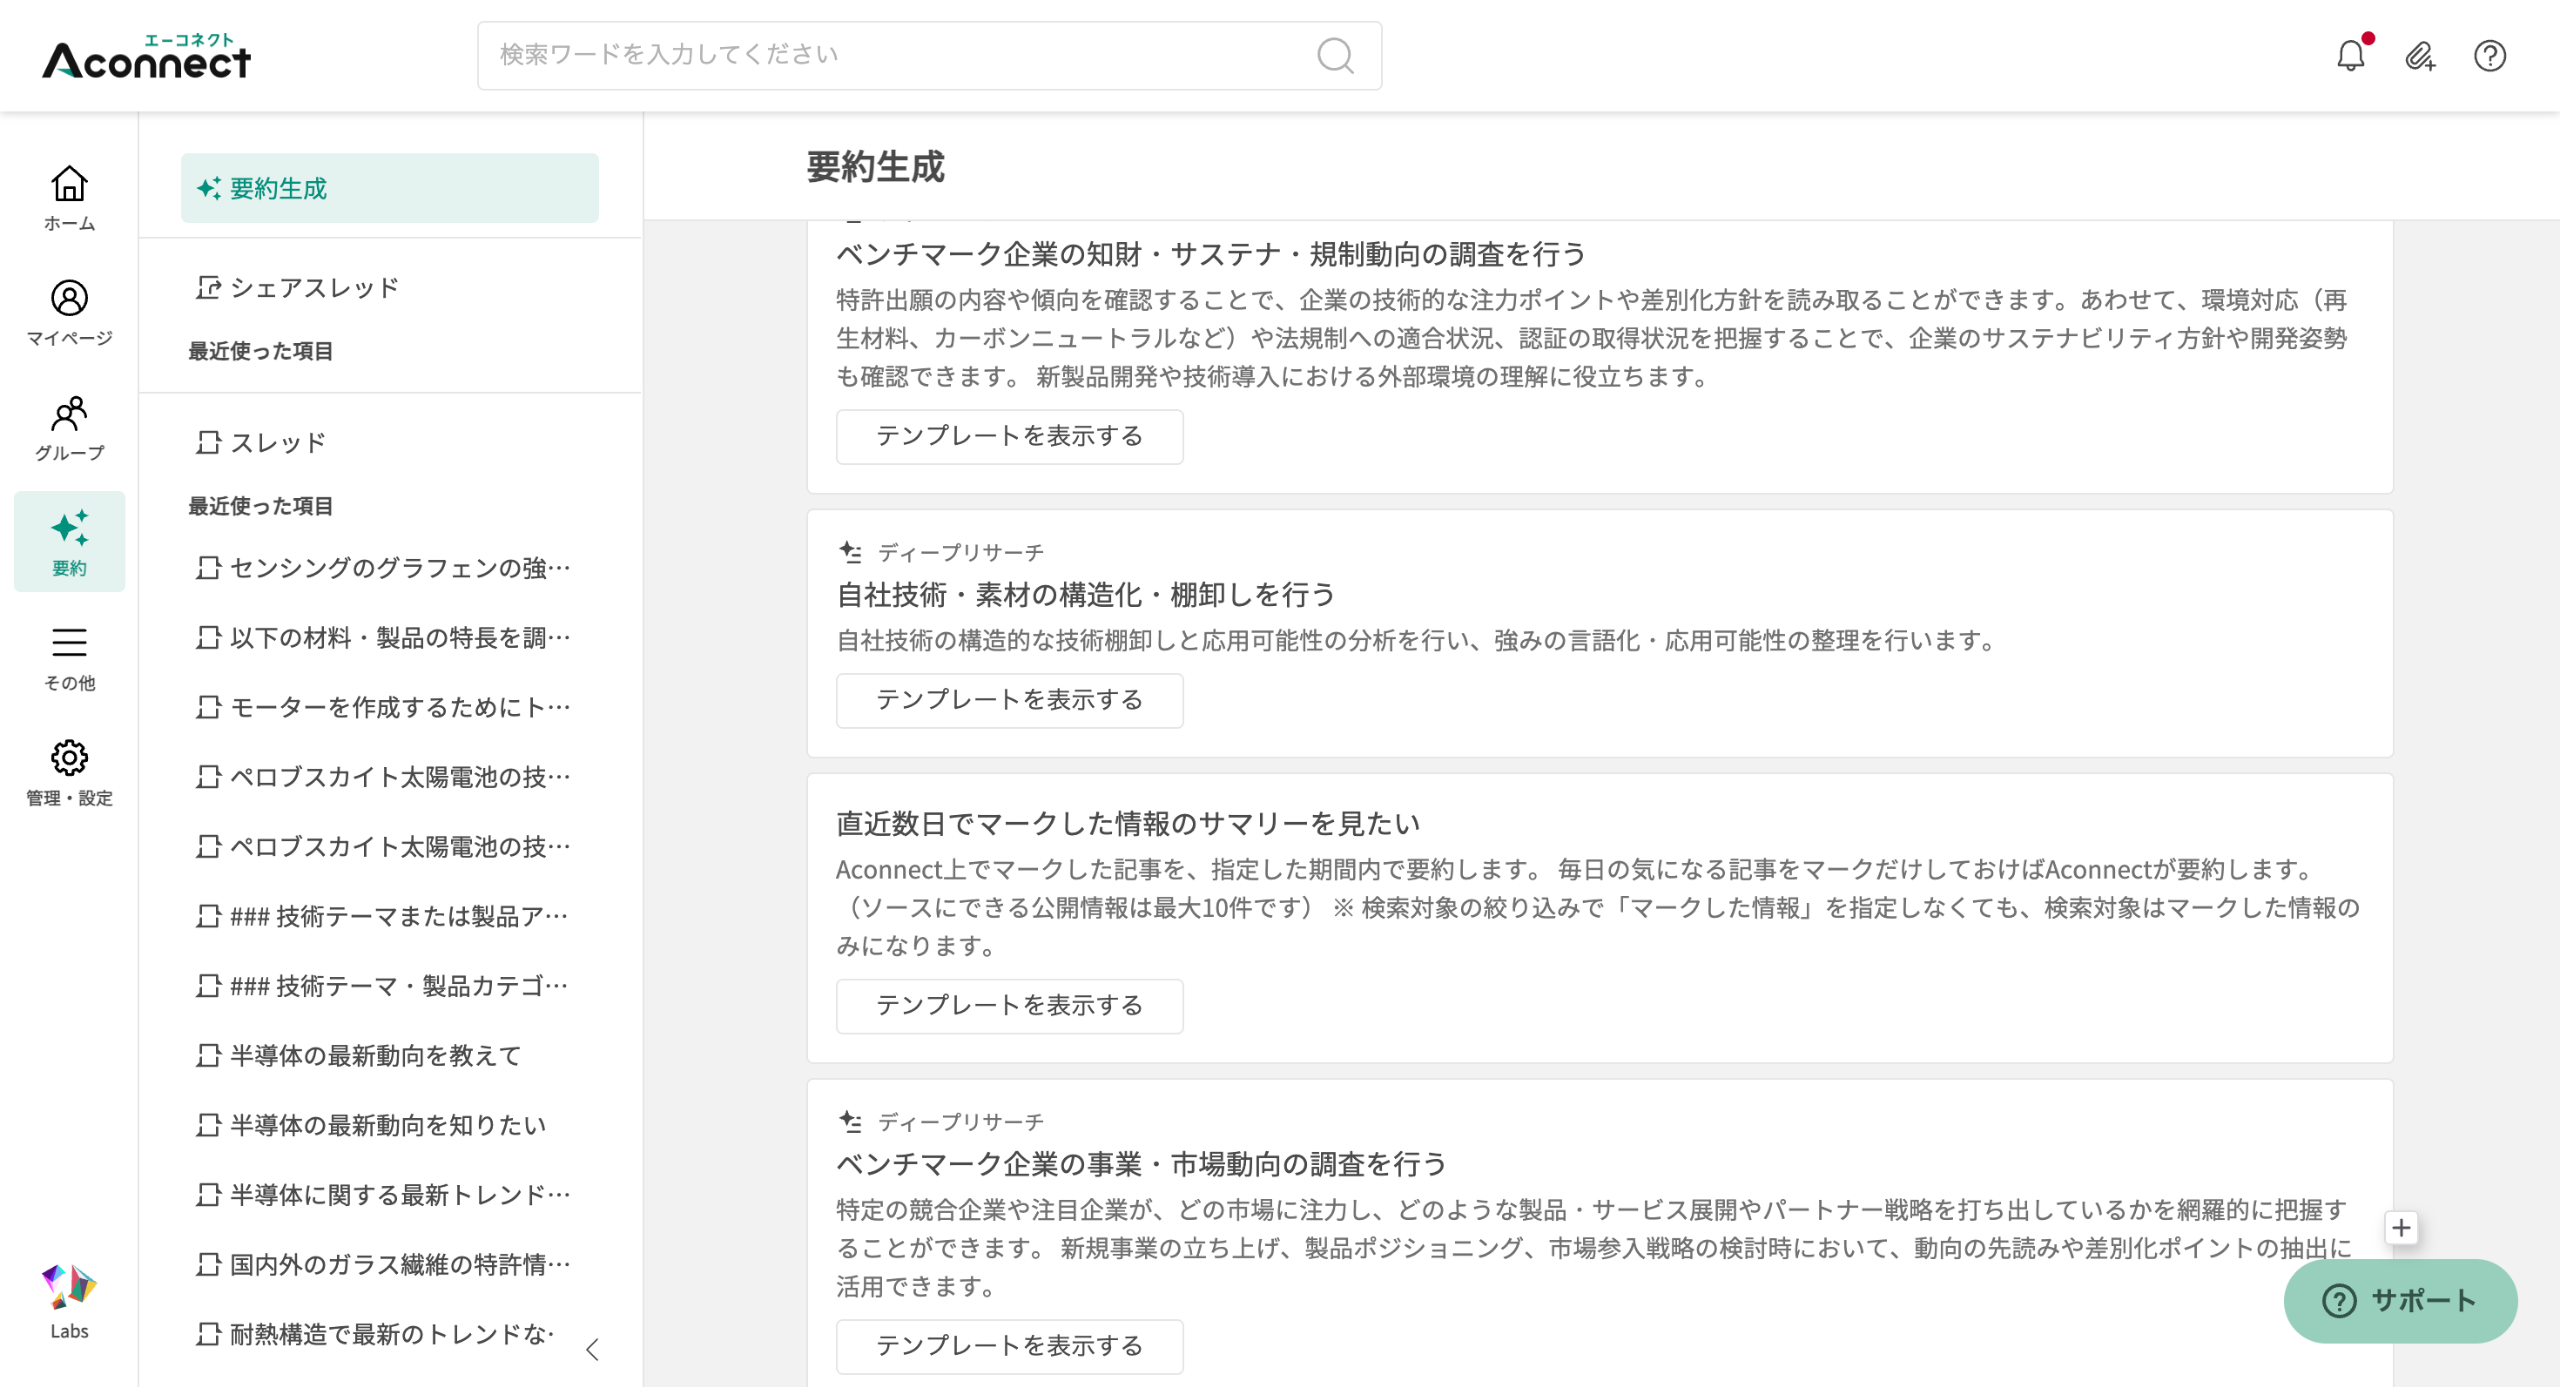Click the サポート help button

[x=2399, y=1300]
